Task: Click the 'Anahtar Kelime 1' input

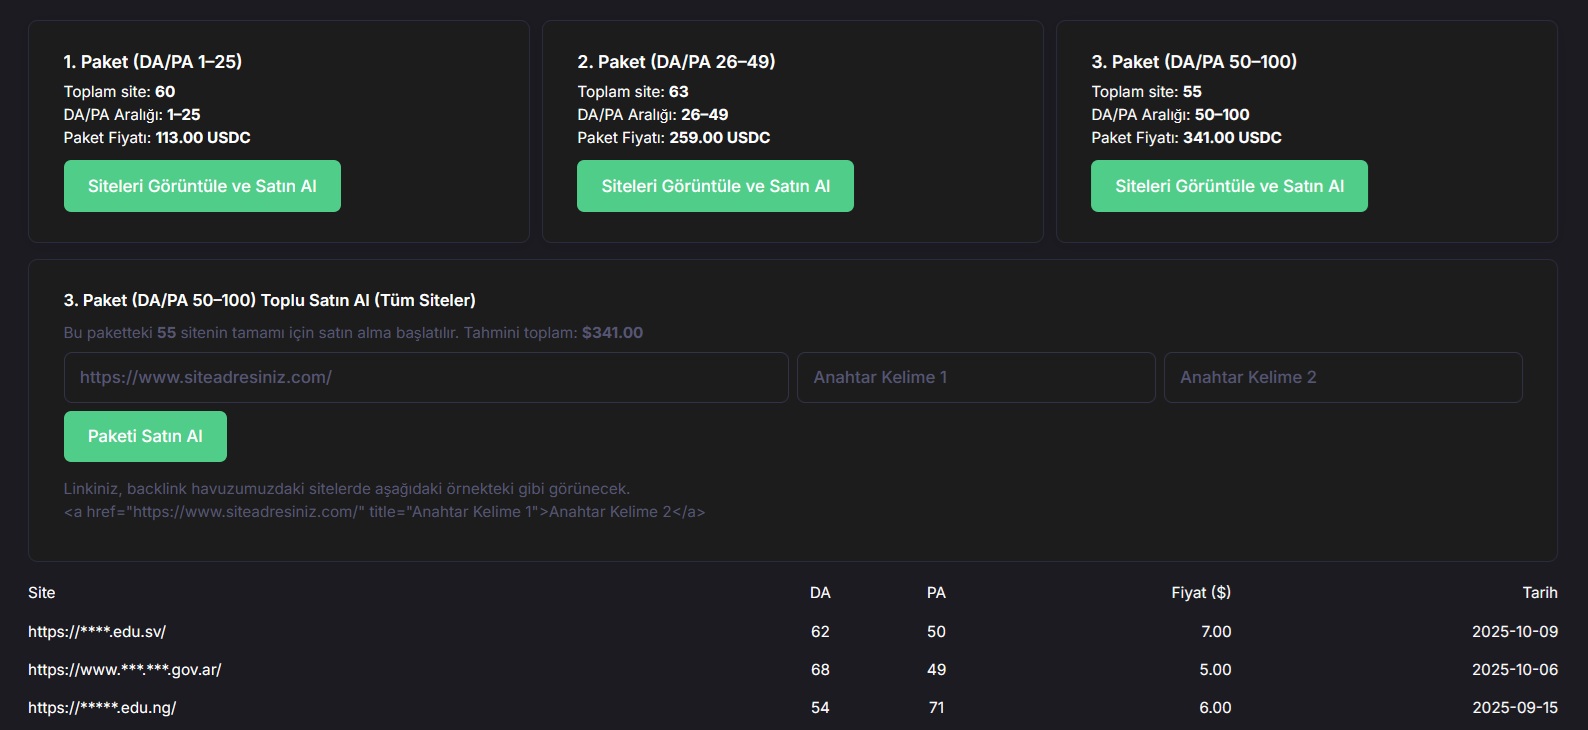Action: tap(975, 377)
